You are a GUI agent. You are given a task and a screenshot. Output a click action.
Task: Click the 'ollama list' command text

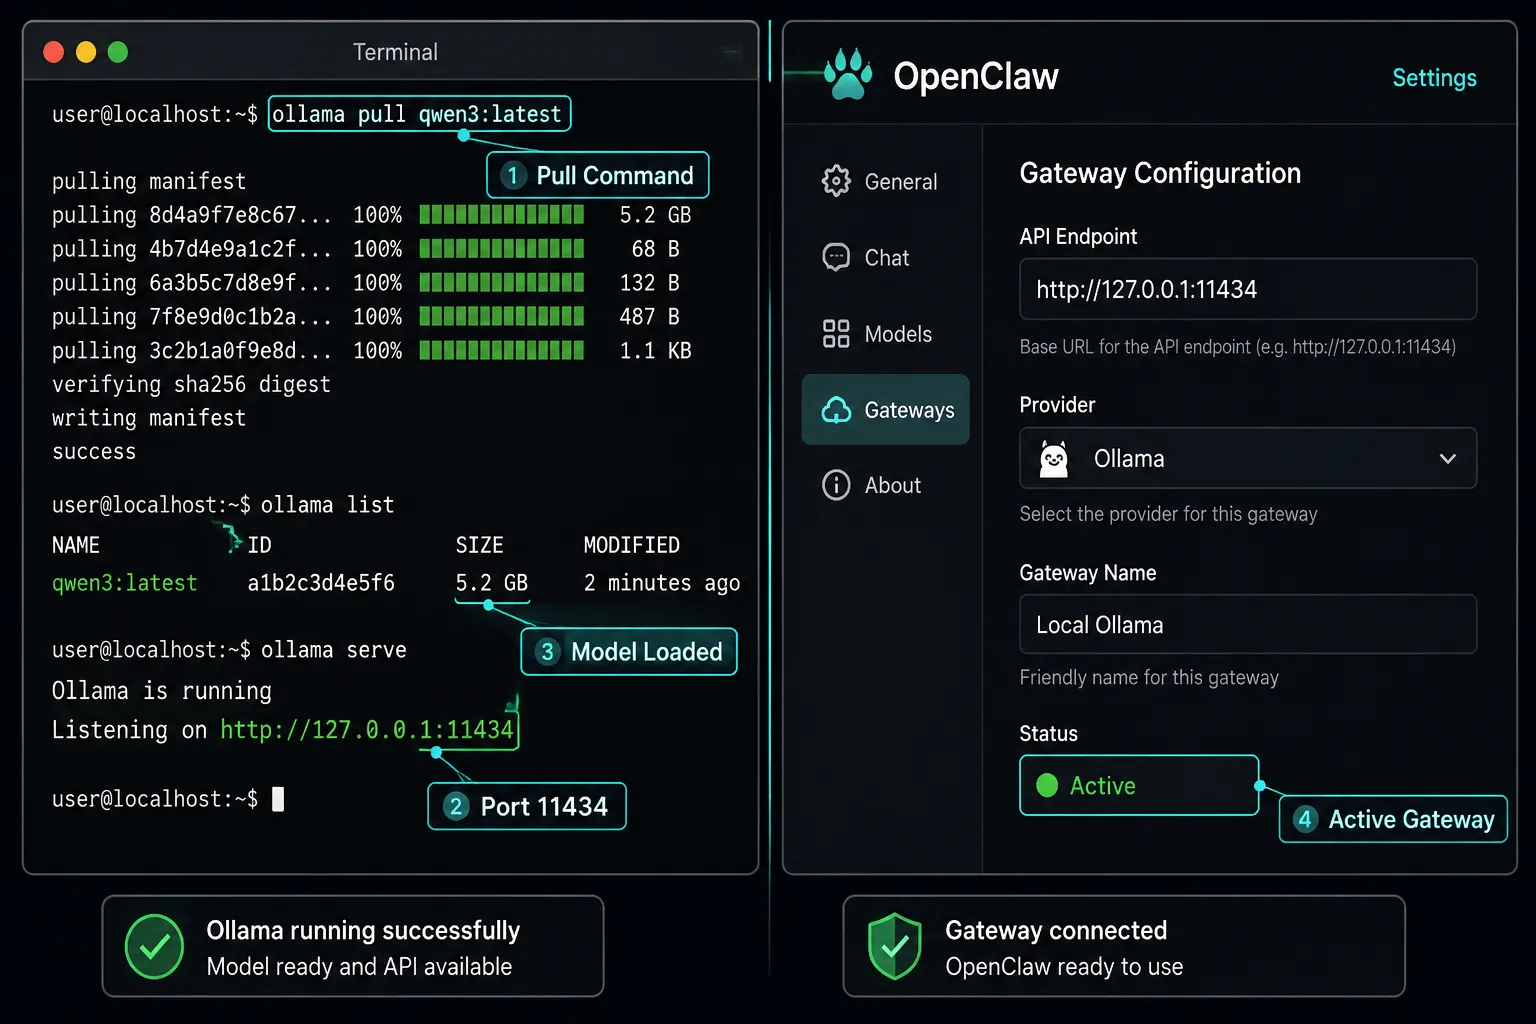point(328,505)
